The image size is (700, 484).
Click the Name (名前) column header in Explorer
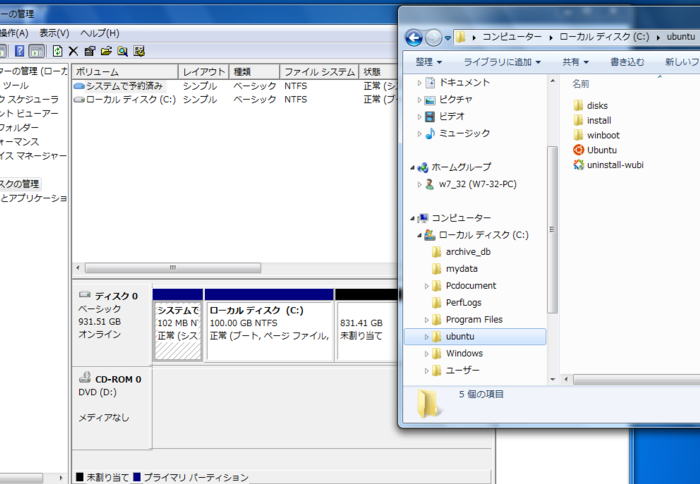tap(581, 83)
